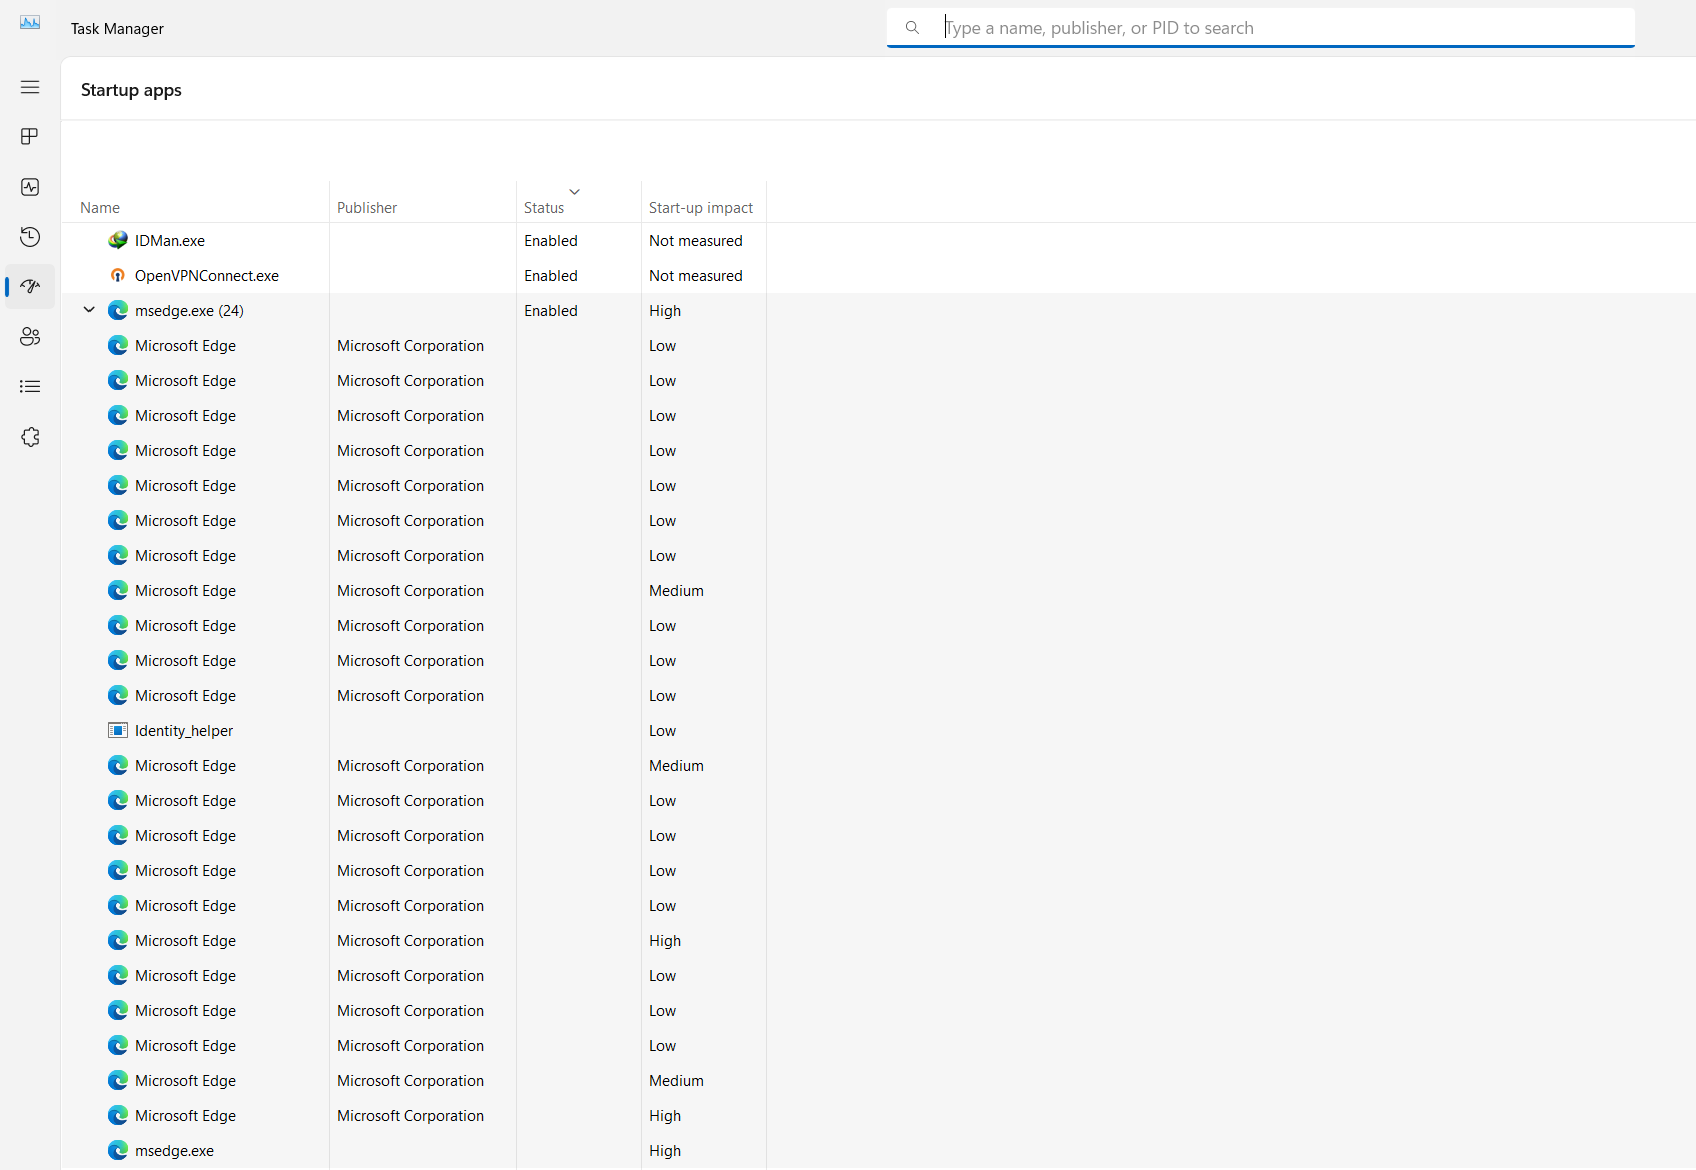Open the Users page in the sidebar
Image resolution: width=1696 pixels, height=1170 pixels.
pos(30,336)
